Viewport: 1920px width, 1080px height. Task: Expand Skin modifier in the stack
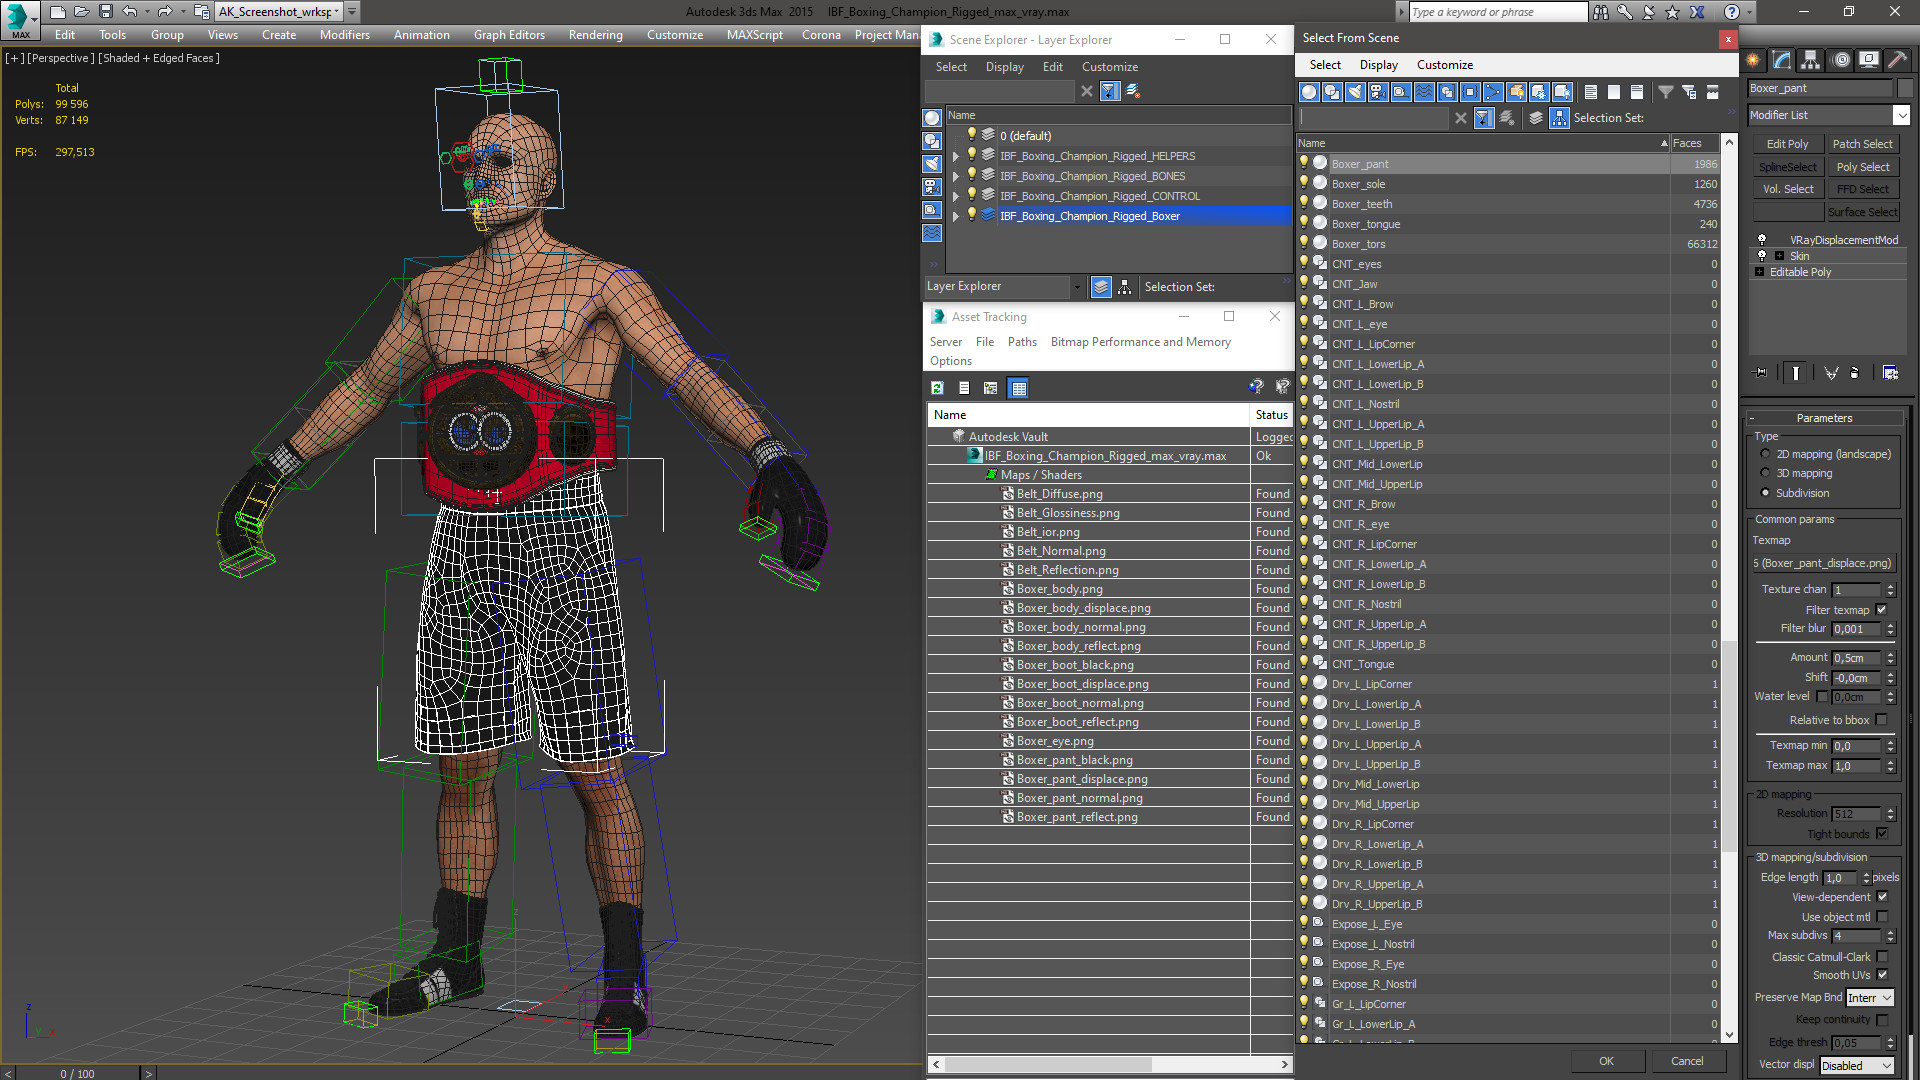1779,256
